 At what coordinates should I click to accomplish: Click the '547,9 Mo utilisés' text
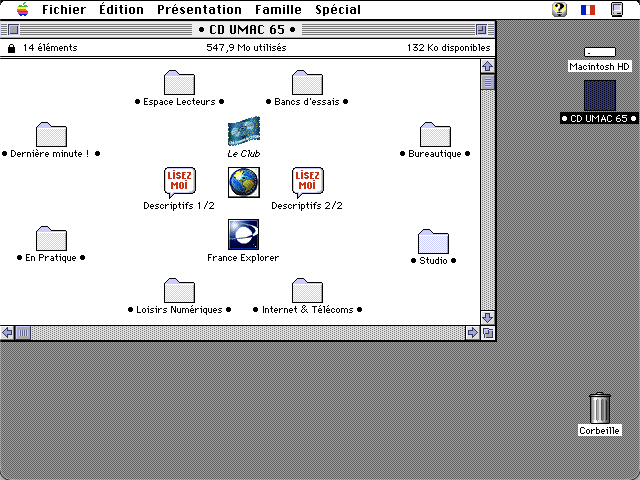pyautogui.click(x=246, y=48)
